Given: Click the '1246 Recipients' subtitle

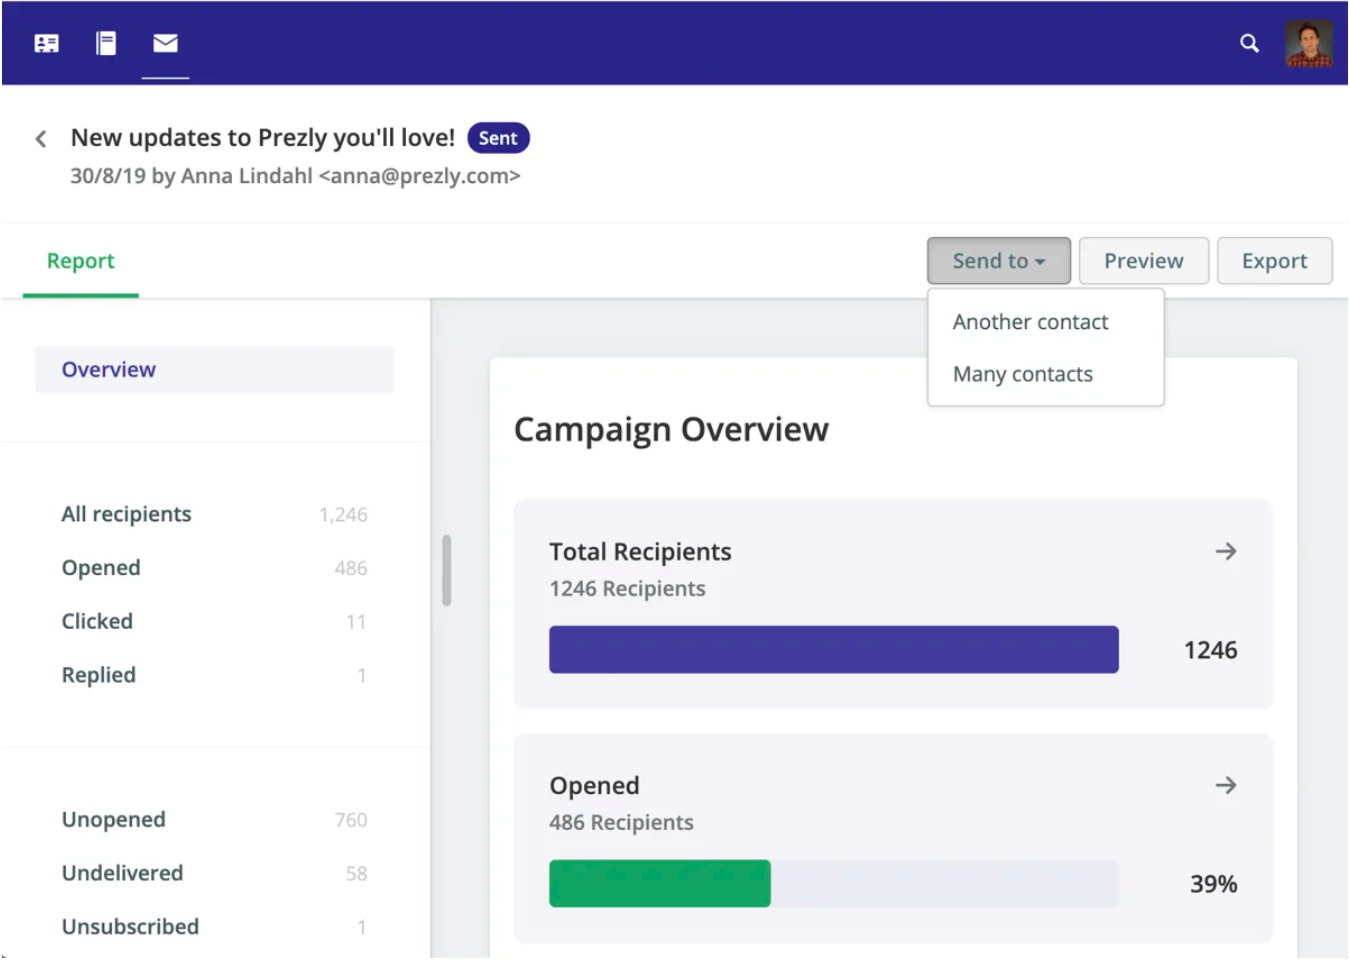Looking at the screenshot, I should (x=627, y=589).
